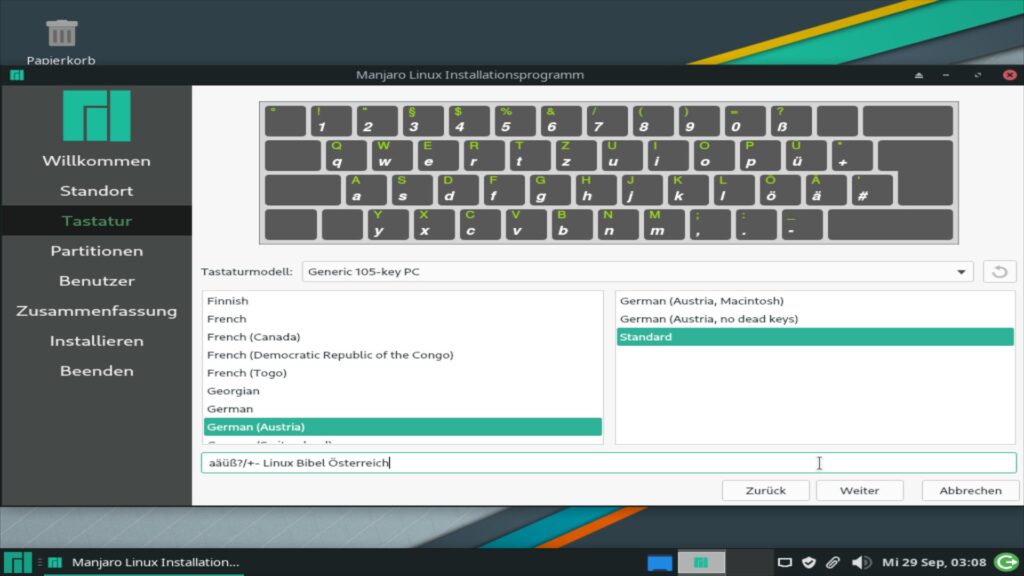1024x576 pixels.
Task: Click the Manjaro logo in installer sidebar
Action: 97,116
